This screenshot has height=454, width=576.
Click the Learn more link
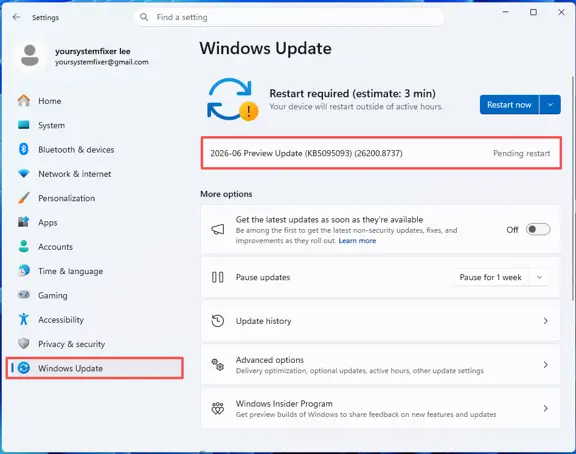coord(357,241)
